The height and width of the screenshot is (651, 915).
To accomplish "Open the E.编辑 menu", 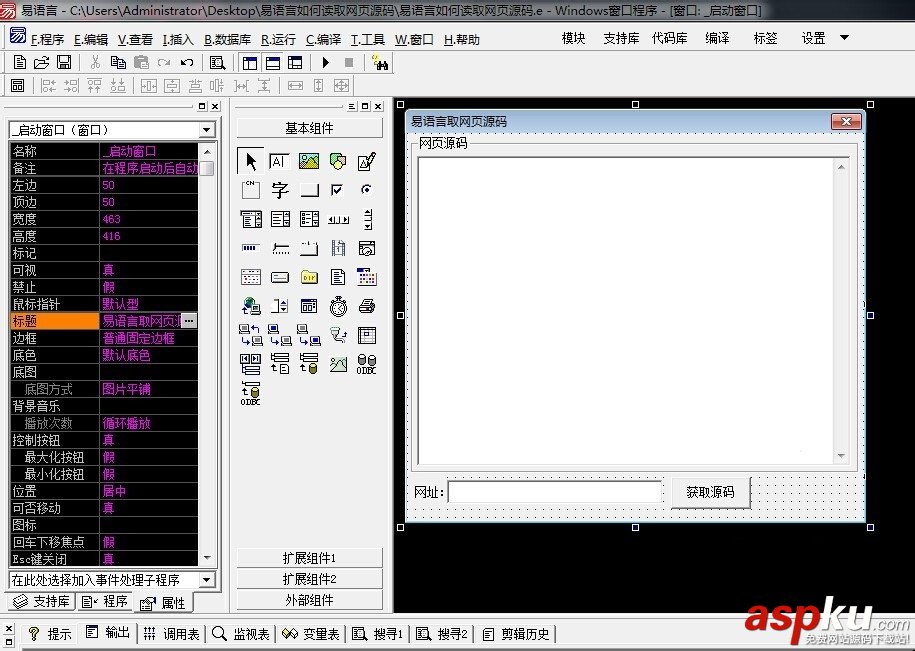I will click(91, 40).
